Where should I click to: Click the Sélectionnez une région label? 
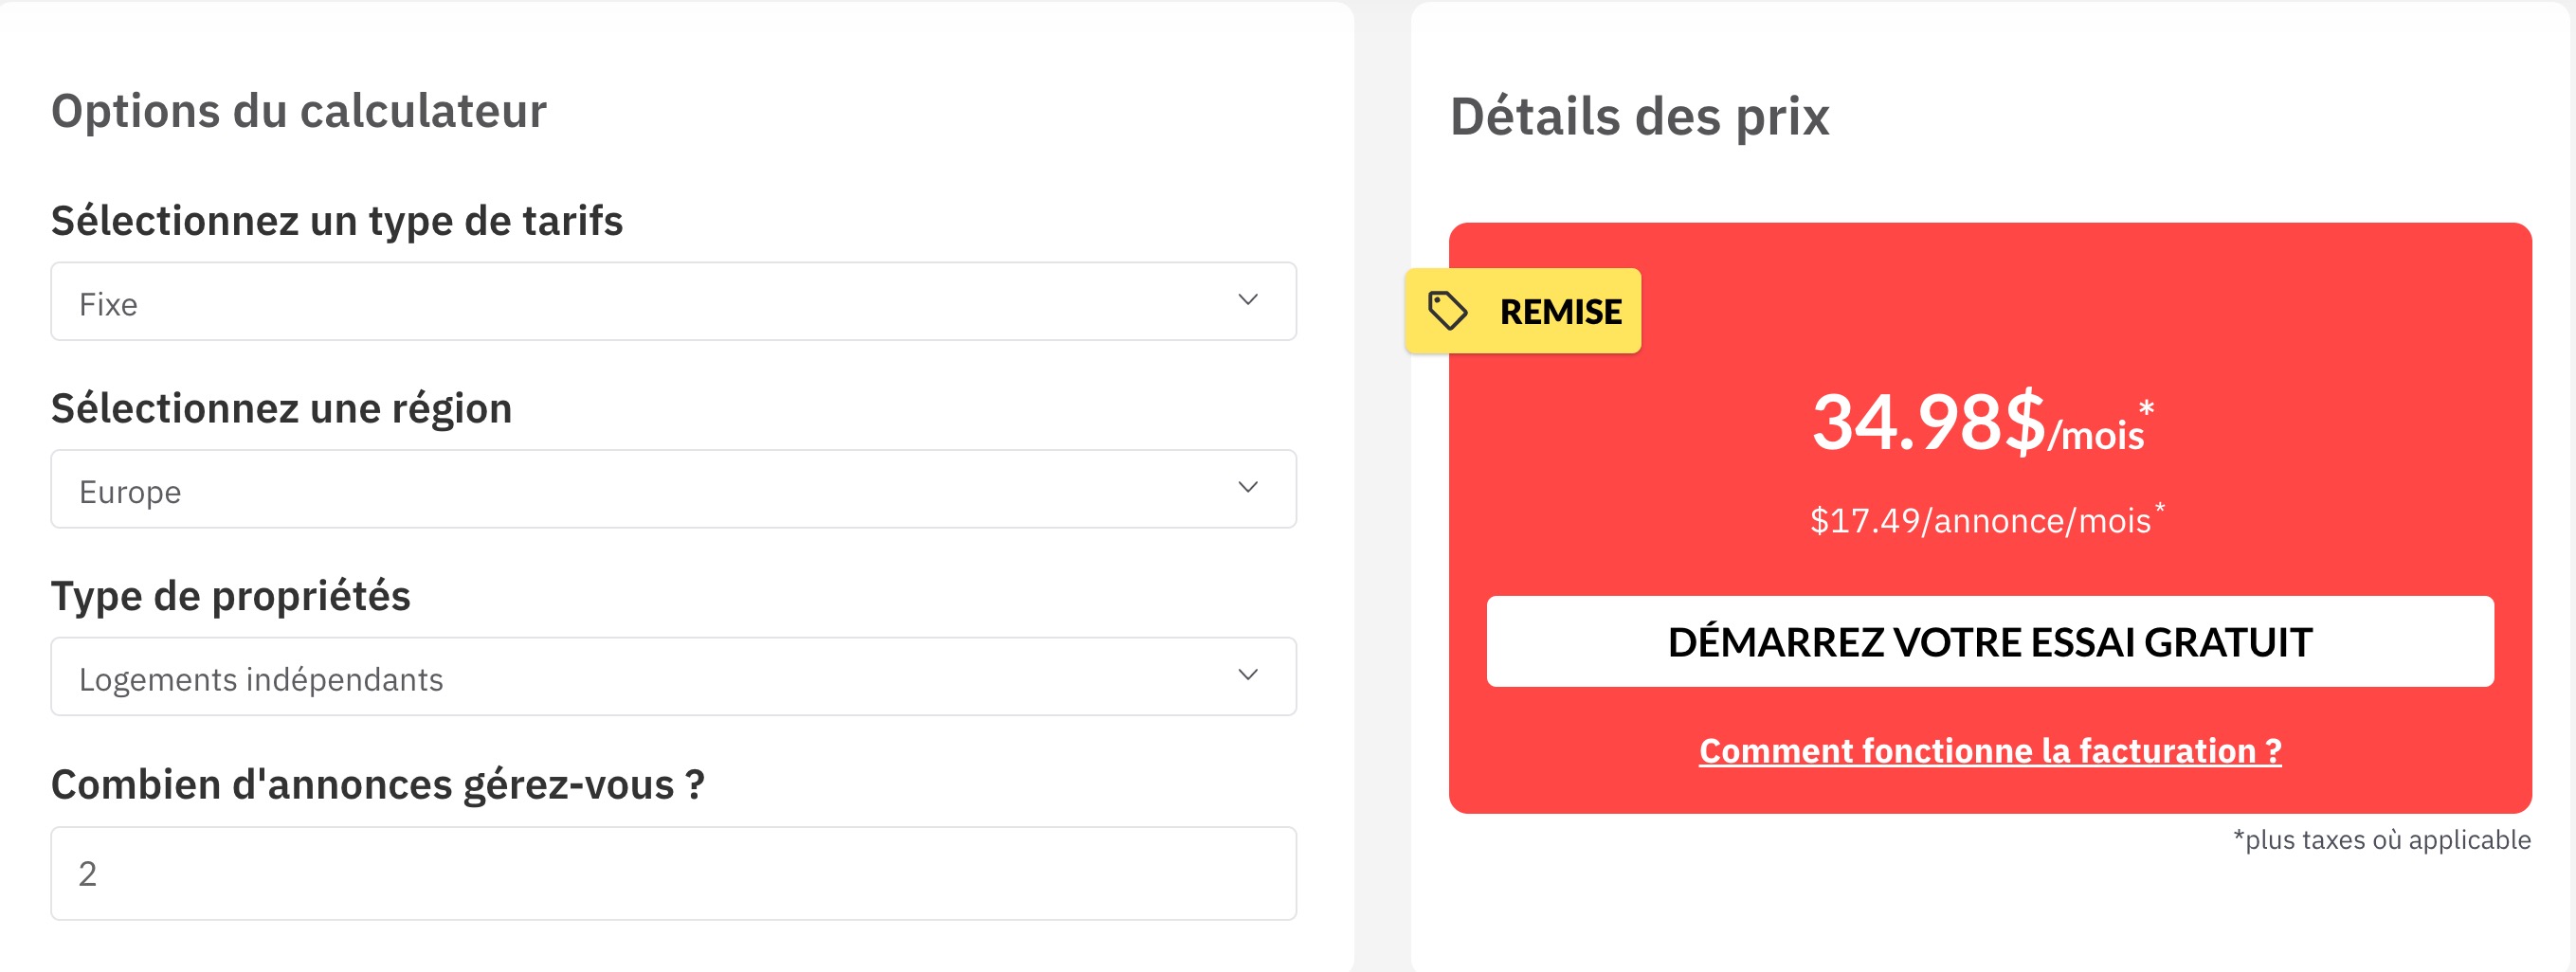pyautogui.click(x=281, y=409)
